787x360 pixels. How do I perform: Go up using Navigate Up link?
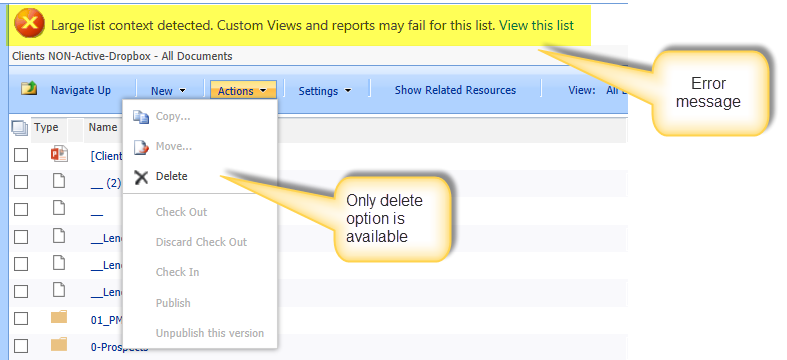(81, 90)
